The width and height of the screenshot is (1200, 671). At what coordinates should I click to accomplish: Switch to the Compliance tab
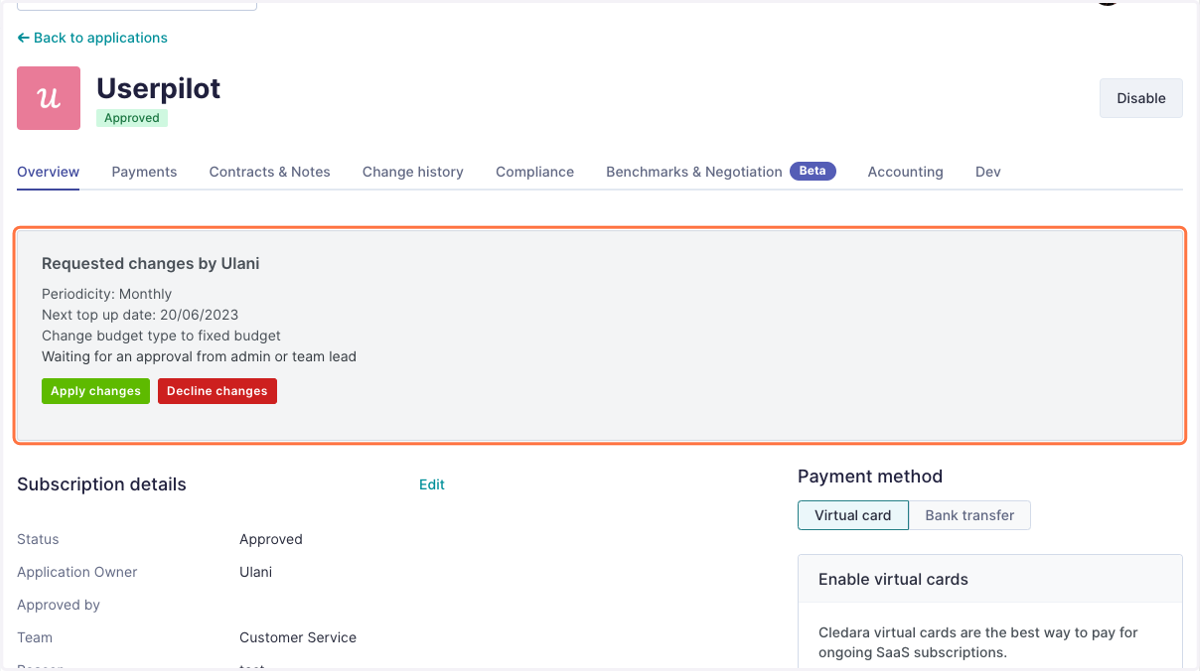(x=535, y=172)
